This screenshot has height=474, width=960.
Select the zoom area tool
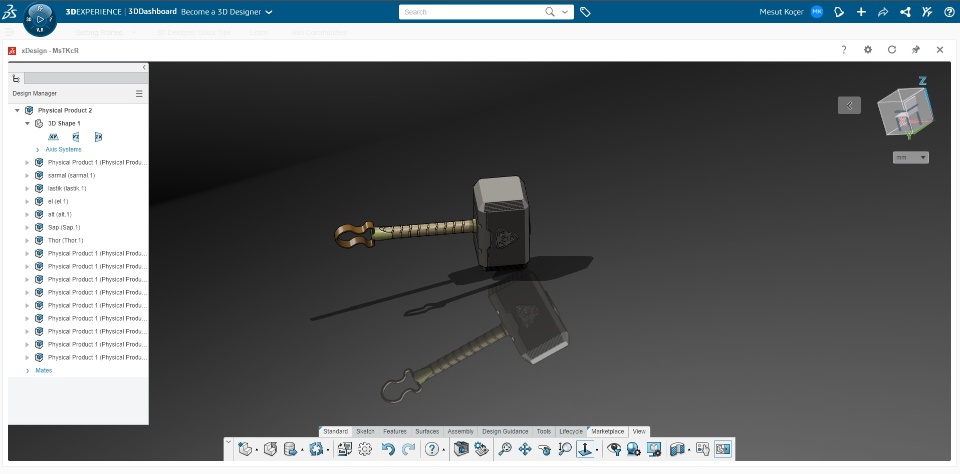pos(565,450)
